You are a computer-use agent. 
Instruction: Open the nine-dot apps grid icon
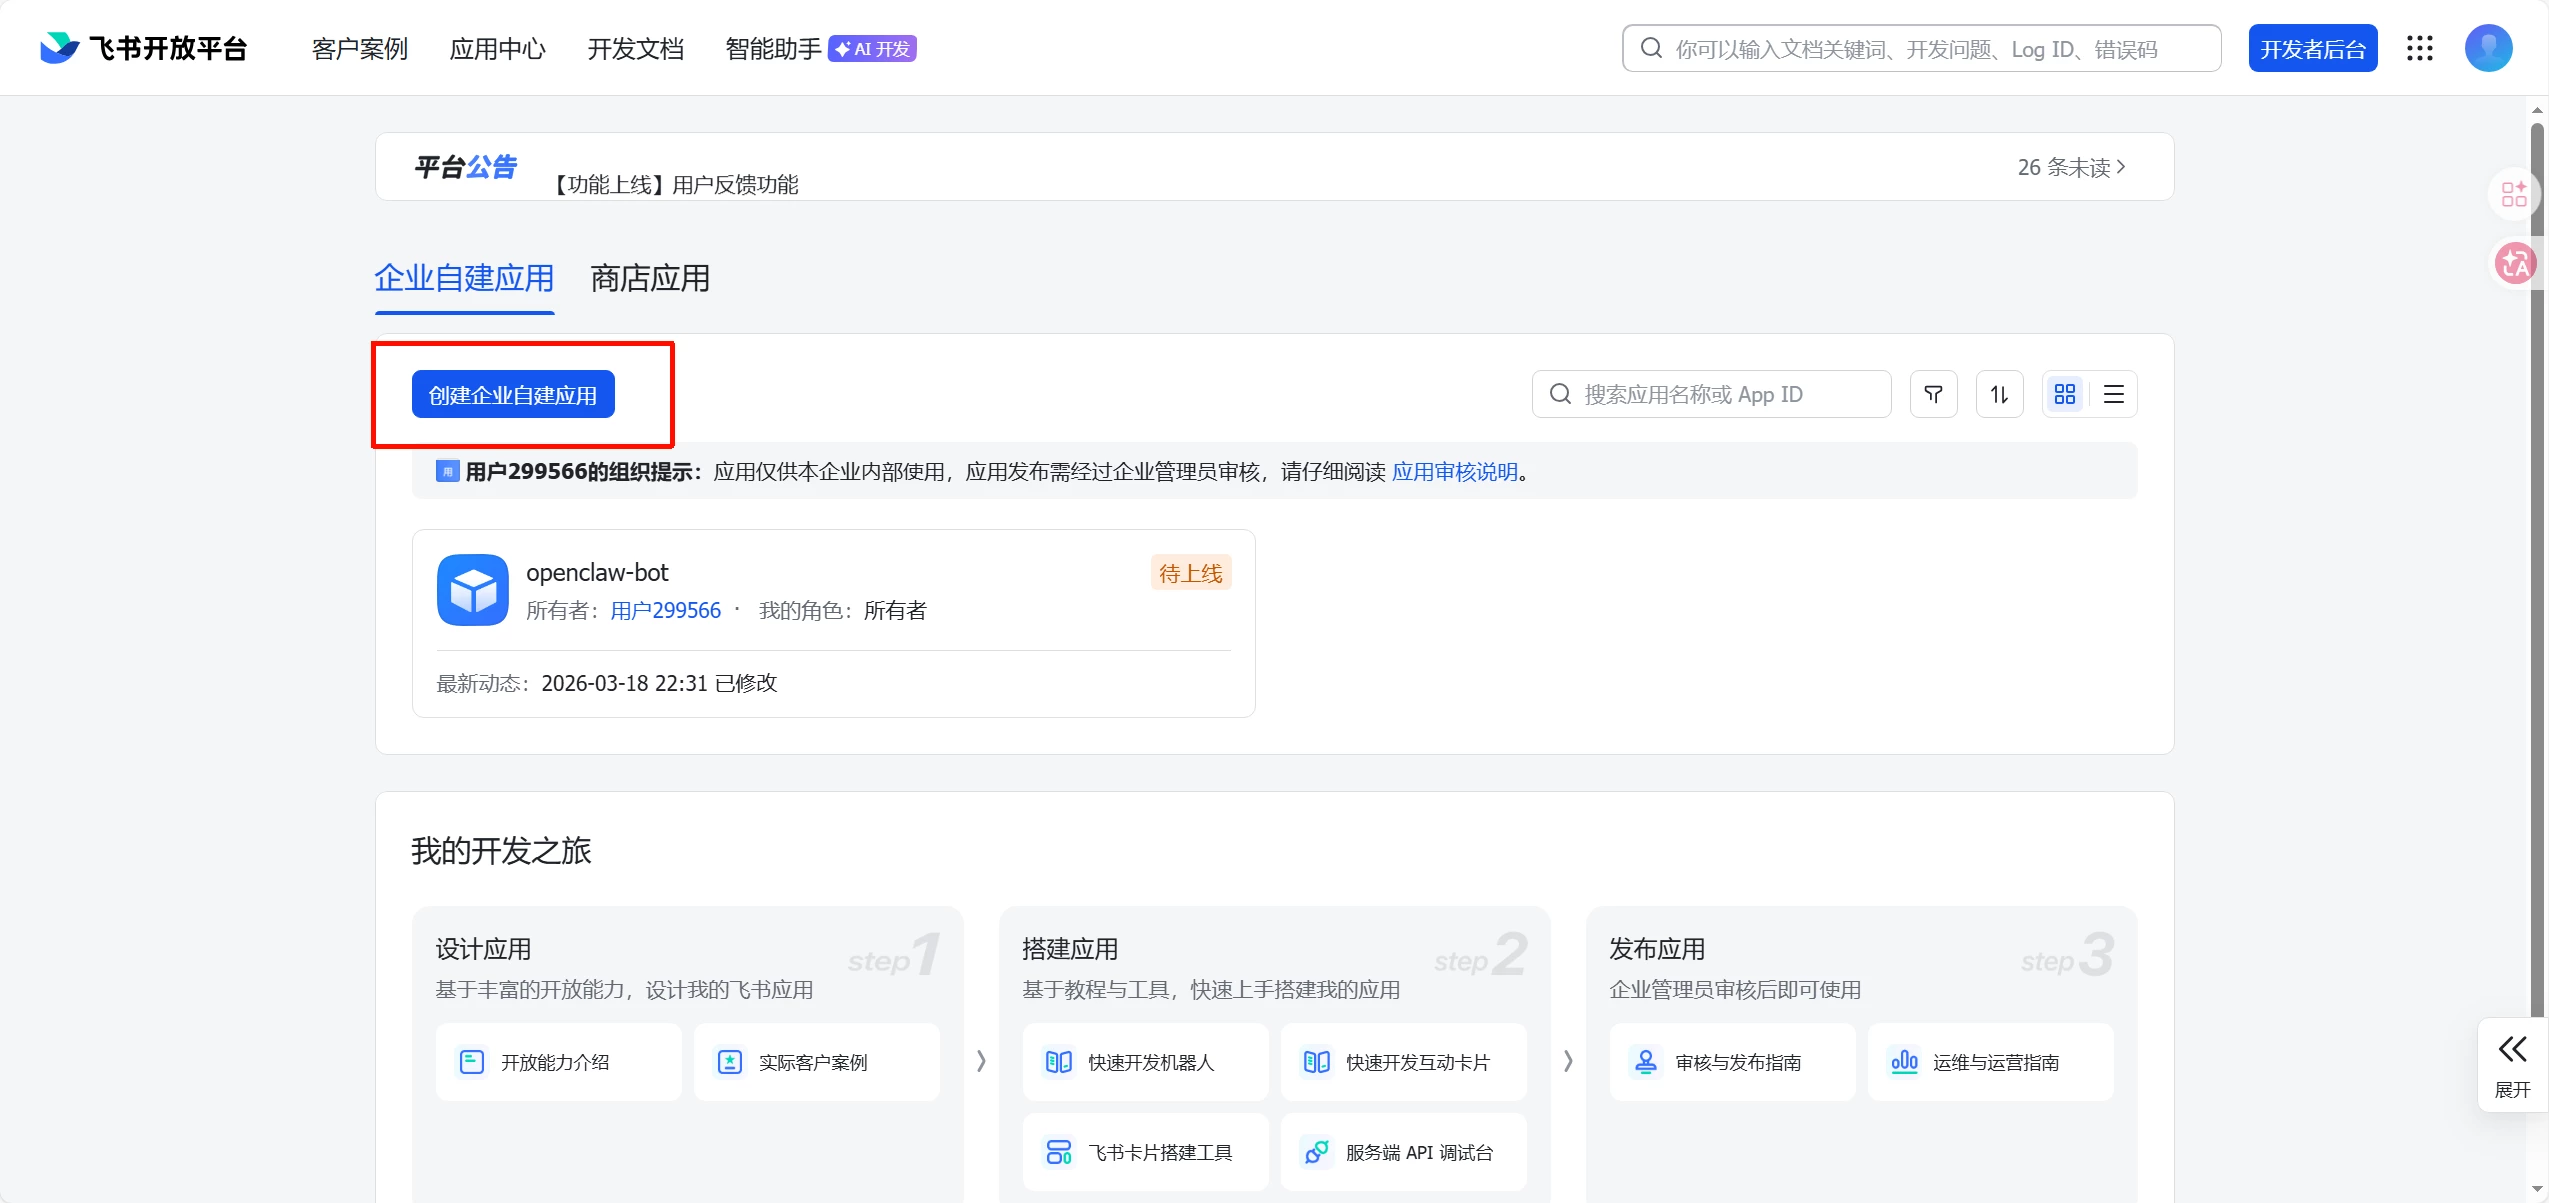(2419, 48)
